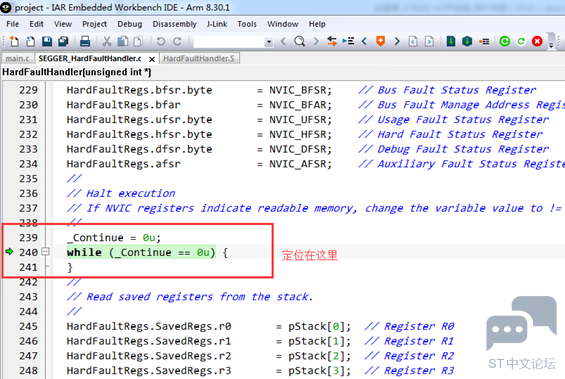The height and width of the screenshot is (379, 565).
Task: Open Find with the magnifier icon
Action: 299,41
